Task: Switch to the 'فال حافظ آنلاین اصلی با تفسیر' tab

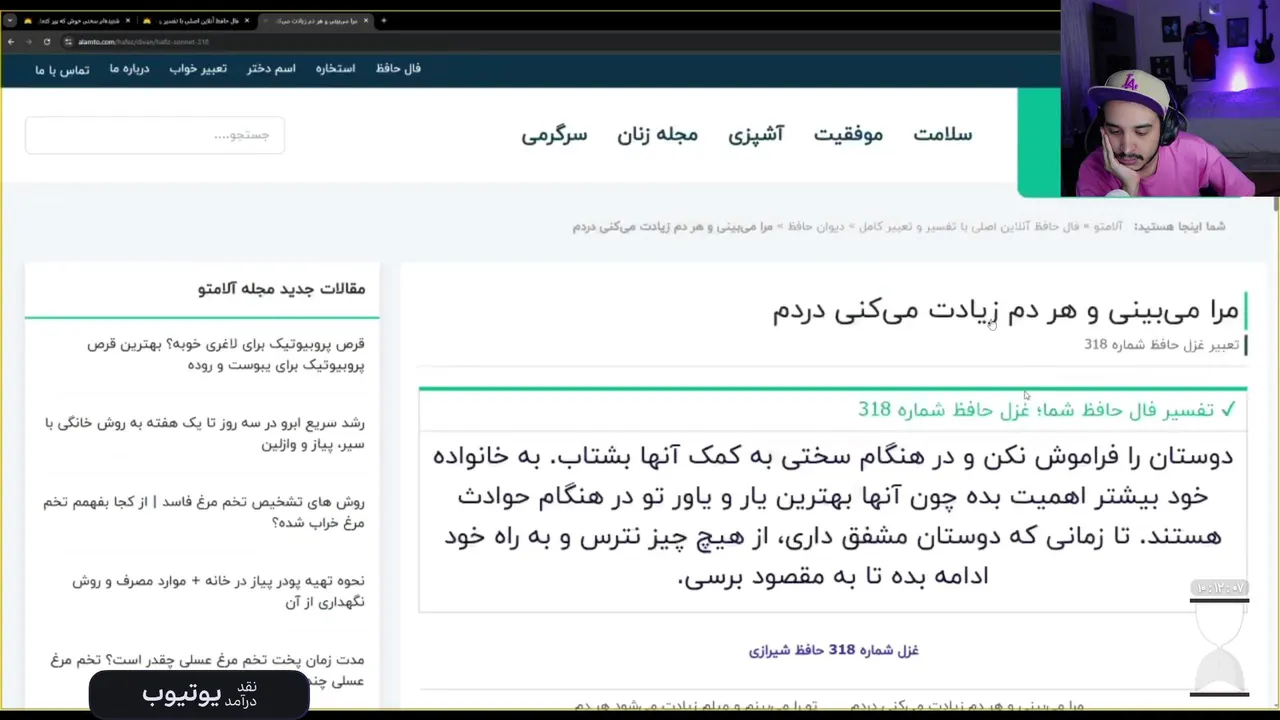Action: tap(197, 20)
